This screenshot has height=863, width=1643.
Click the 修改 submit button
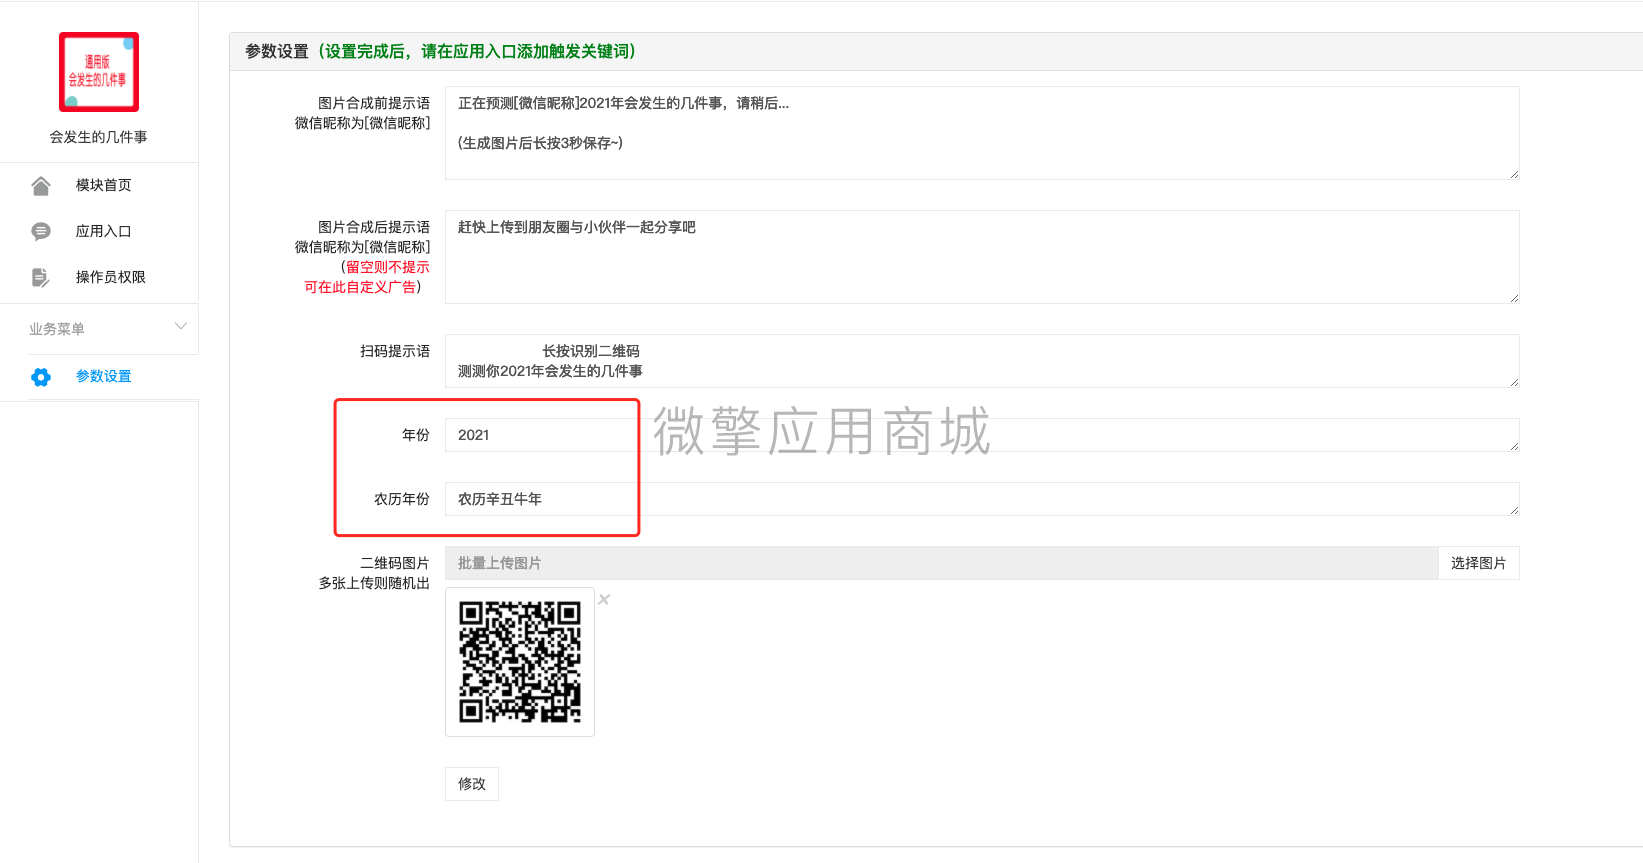[472, 784]
